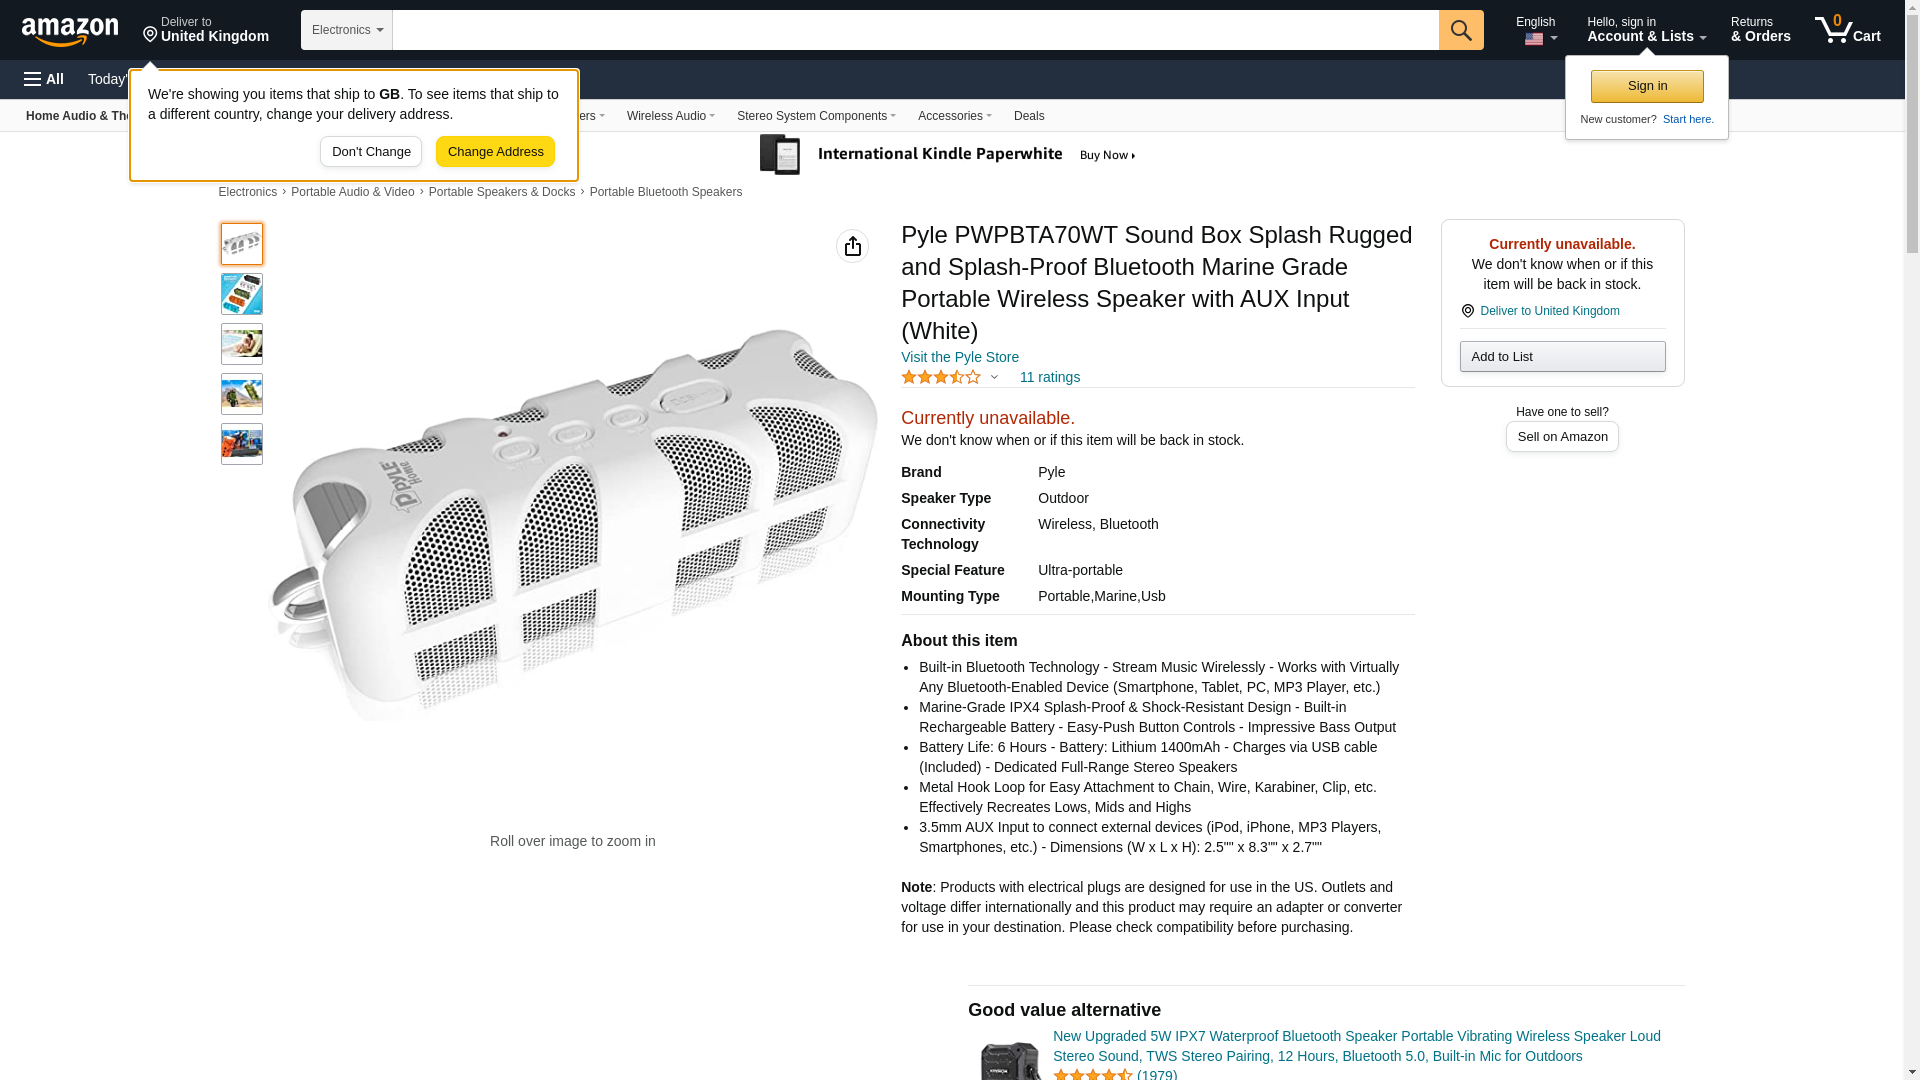Click the share icon on product image
1920x1080 pixels.
click(x=852, y=246)
